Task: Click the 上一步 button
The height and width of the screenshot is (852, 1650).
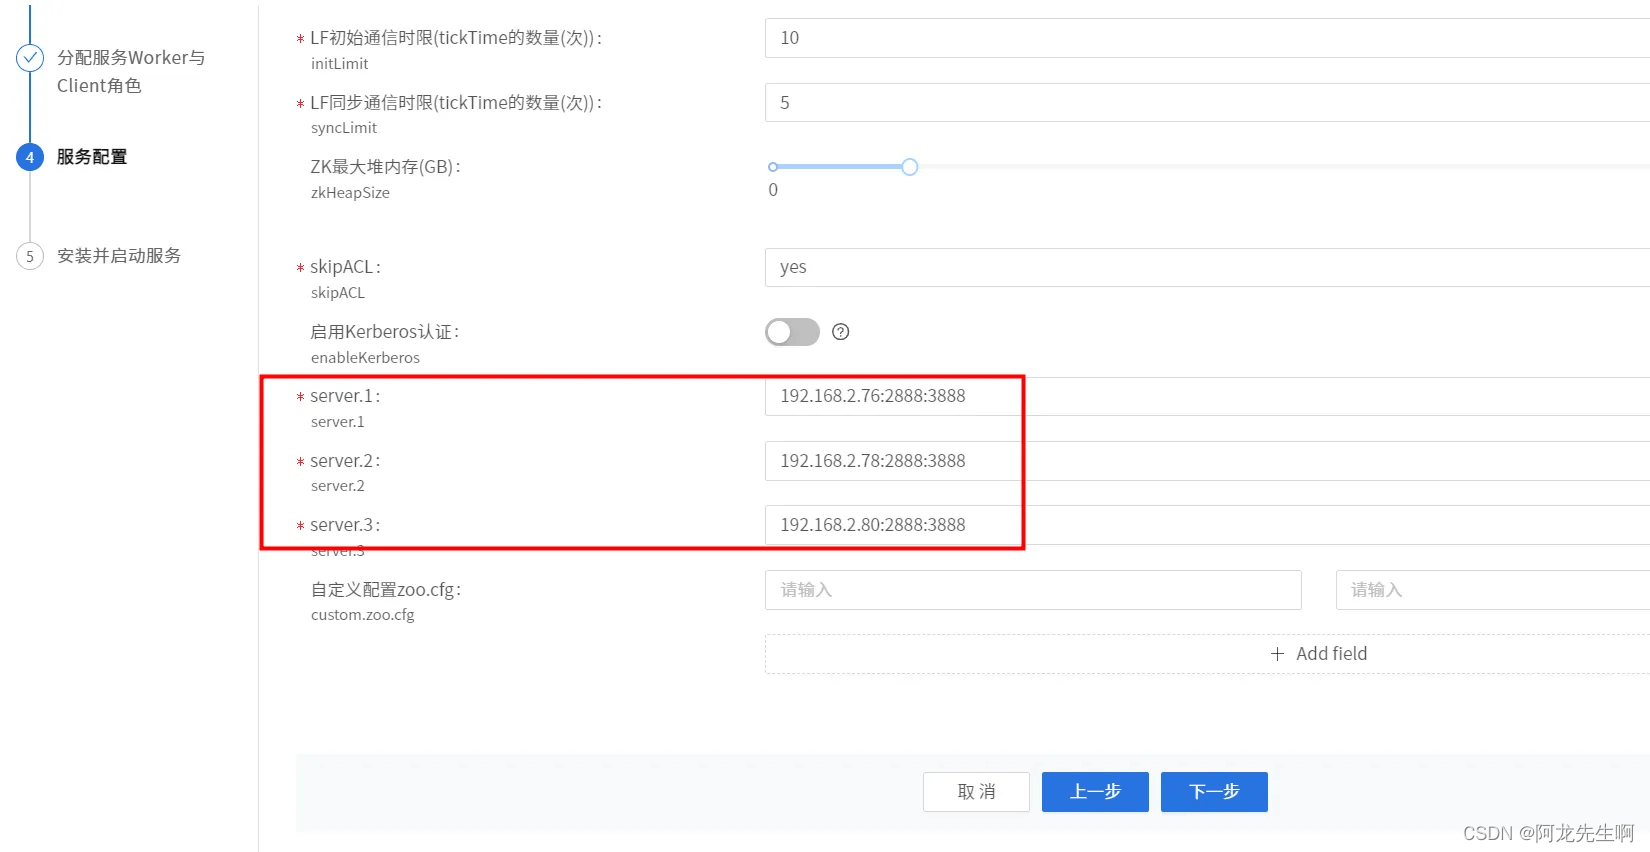Action: click(x=1095, y=792)
